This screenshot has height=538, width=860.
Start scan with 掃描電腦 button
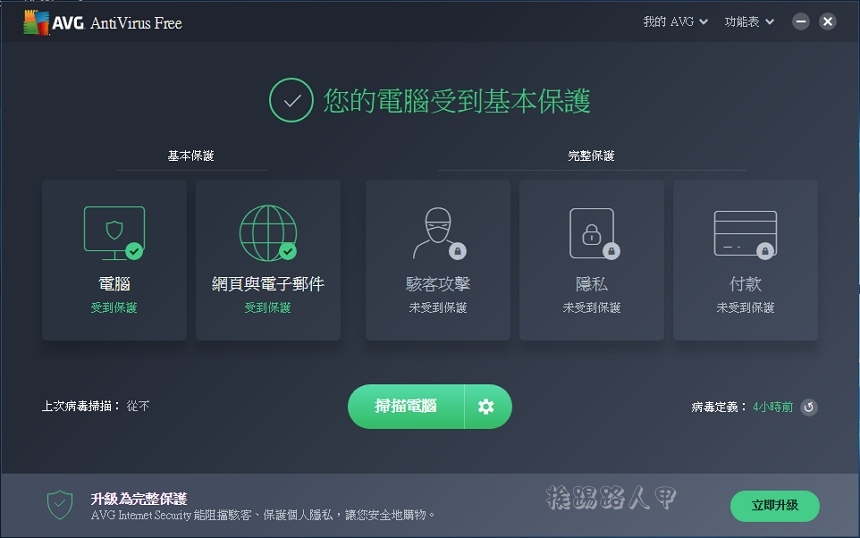(406, 406)
